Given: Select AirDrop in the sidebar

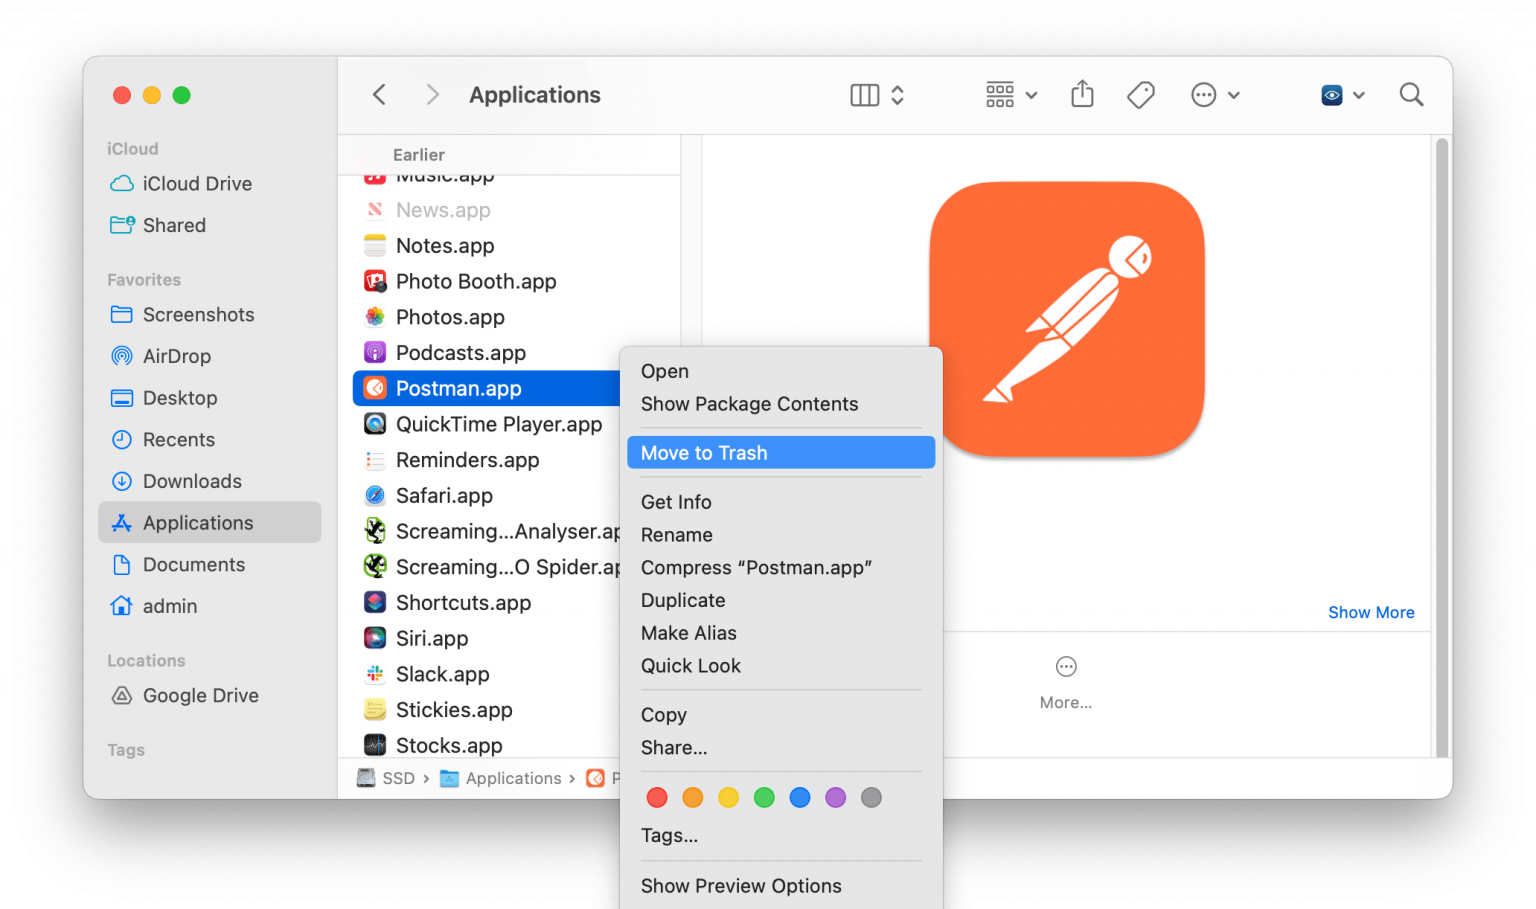Looking at the screenshot, I should coord(178,356).
